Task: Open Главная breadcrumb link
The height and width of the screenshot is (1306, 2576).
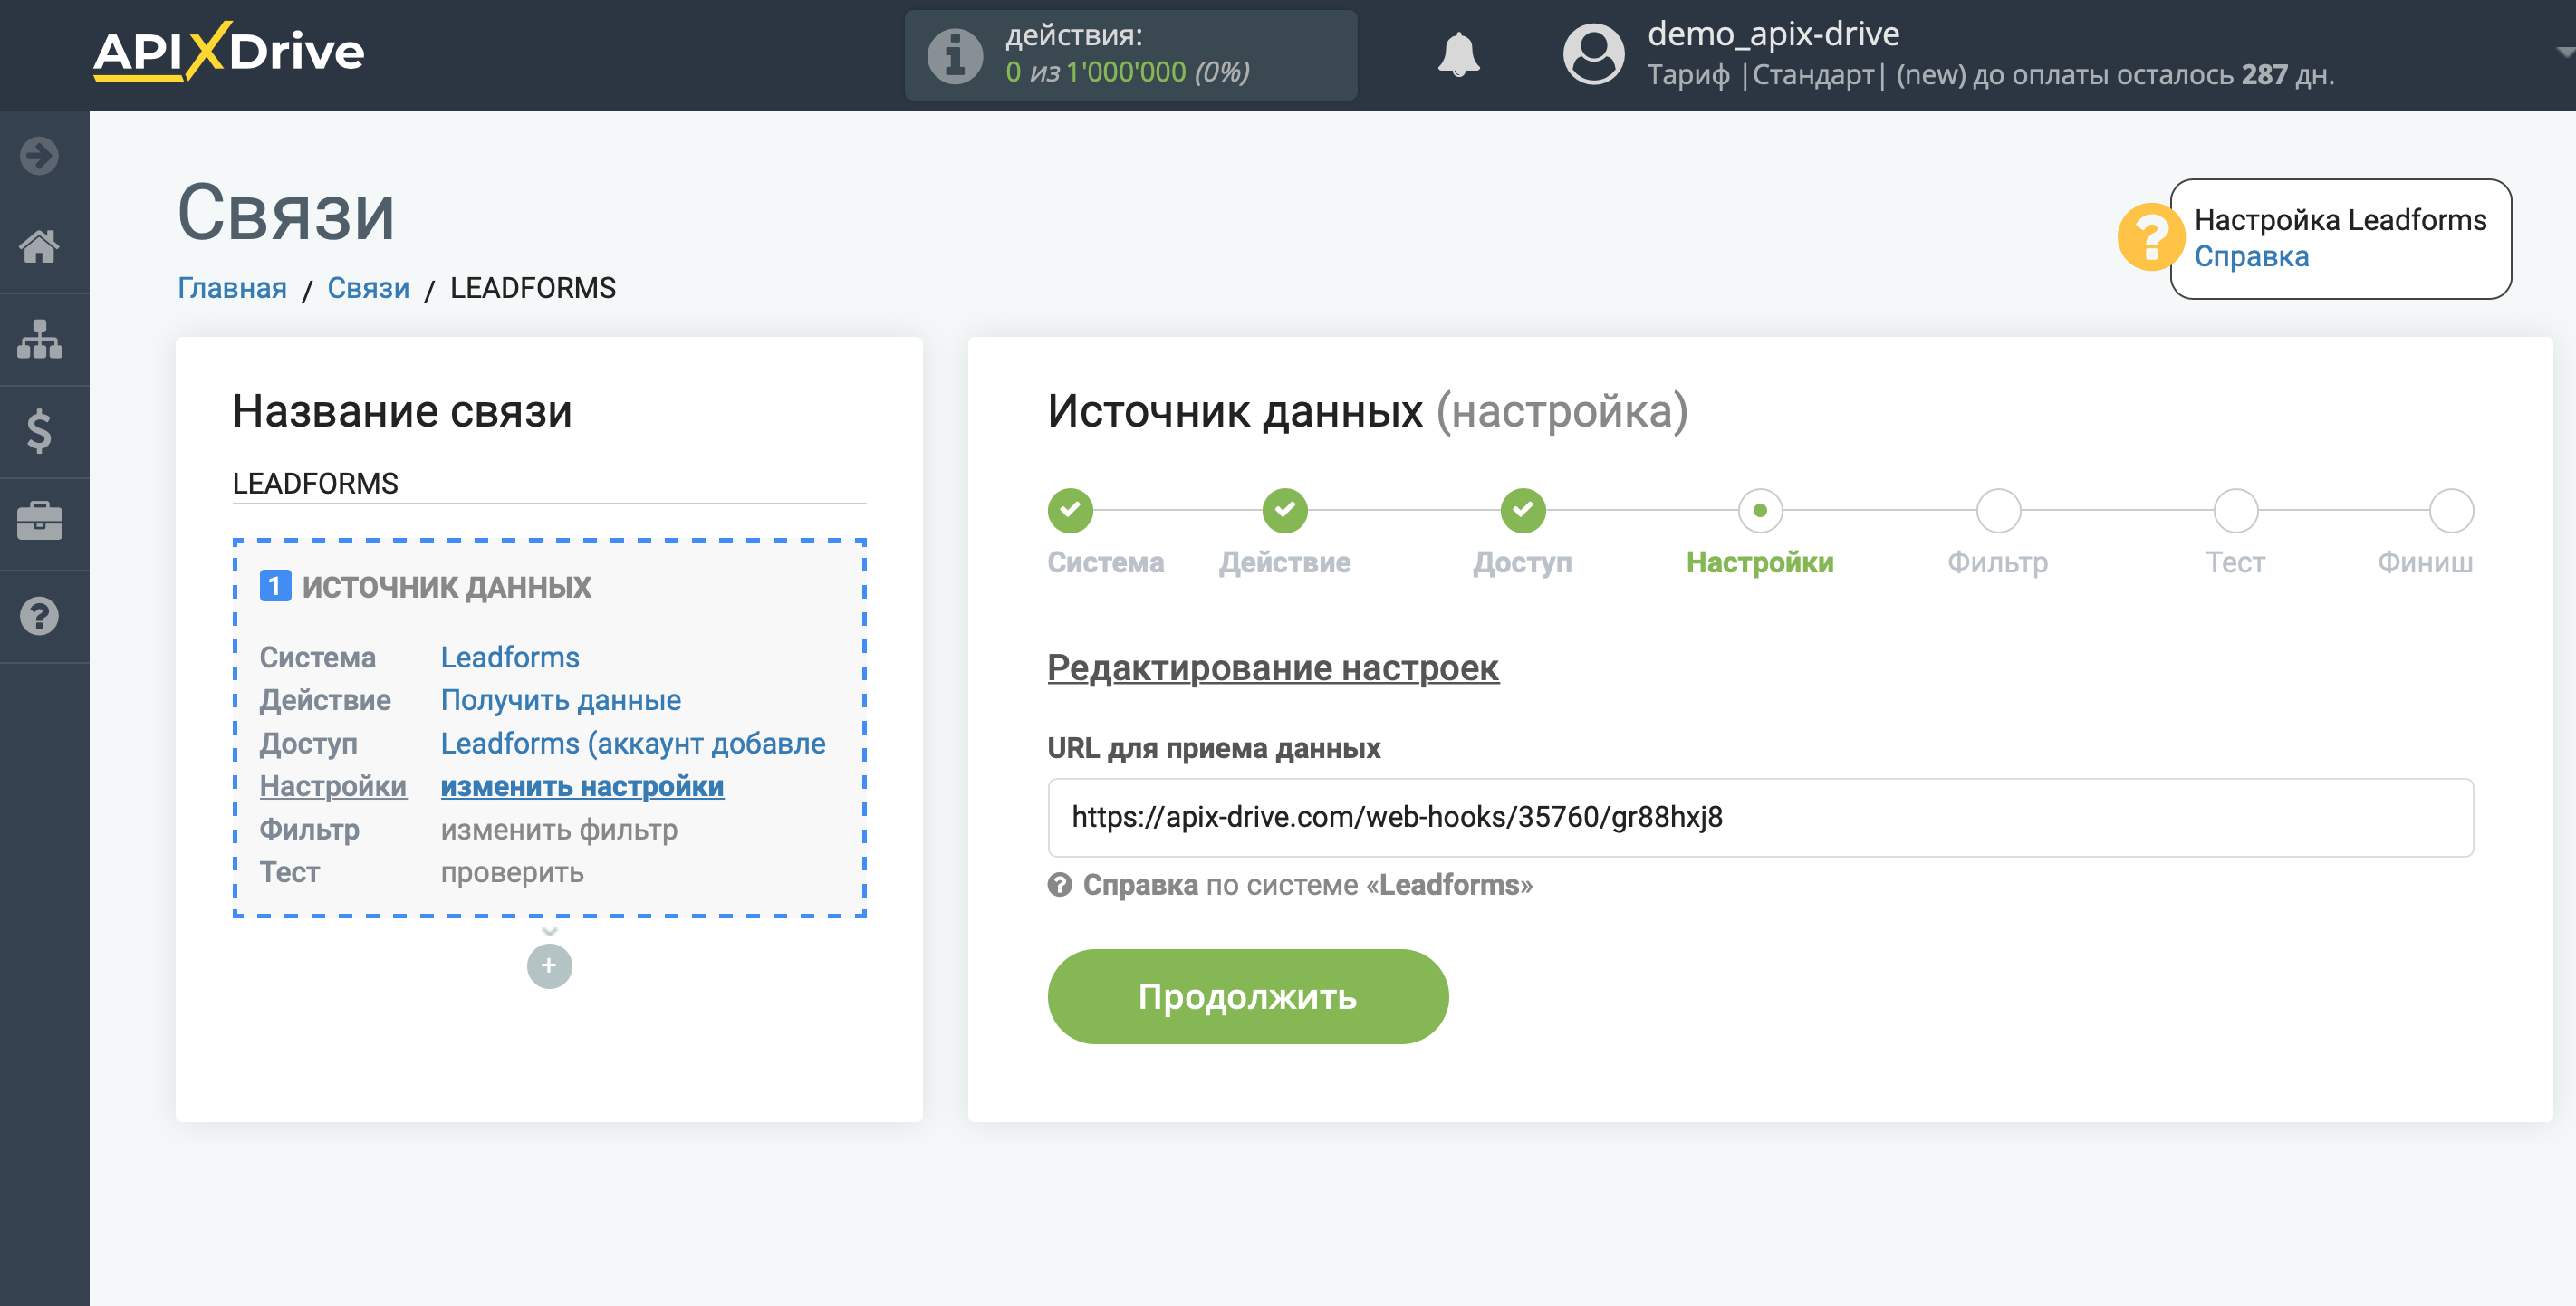Action: [232, 288]
